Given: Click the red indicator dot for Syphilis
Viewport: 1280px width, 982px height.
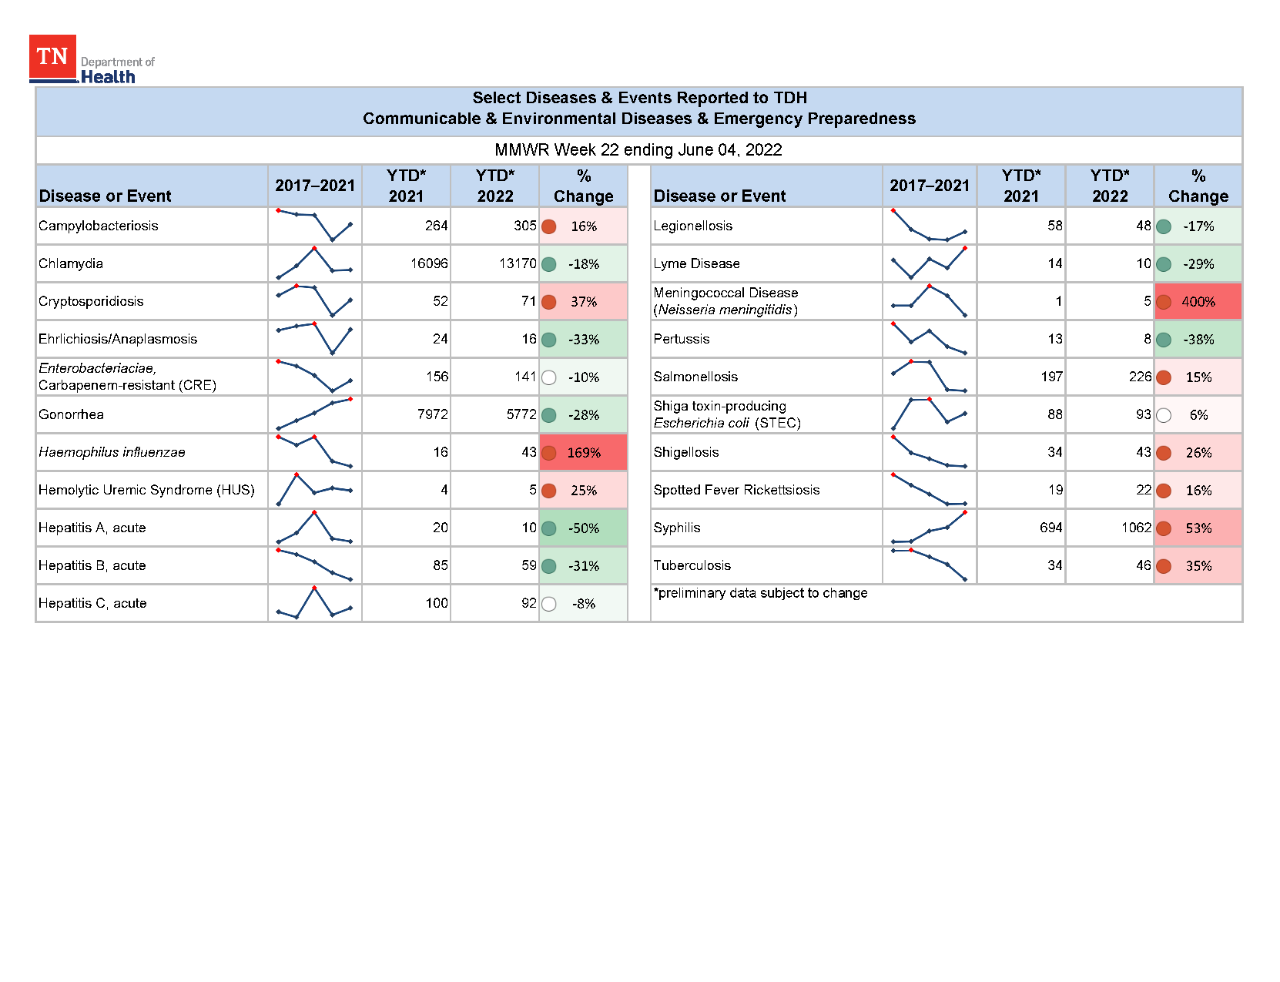Looking at the screenshot, I should [1164, 528].
